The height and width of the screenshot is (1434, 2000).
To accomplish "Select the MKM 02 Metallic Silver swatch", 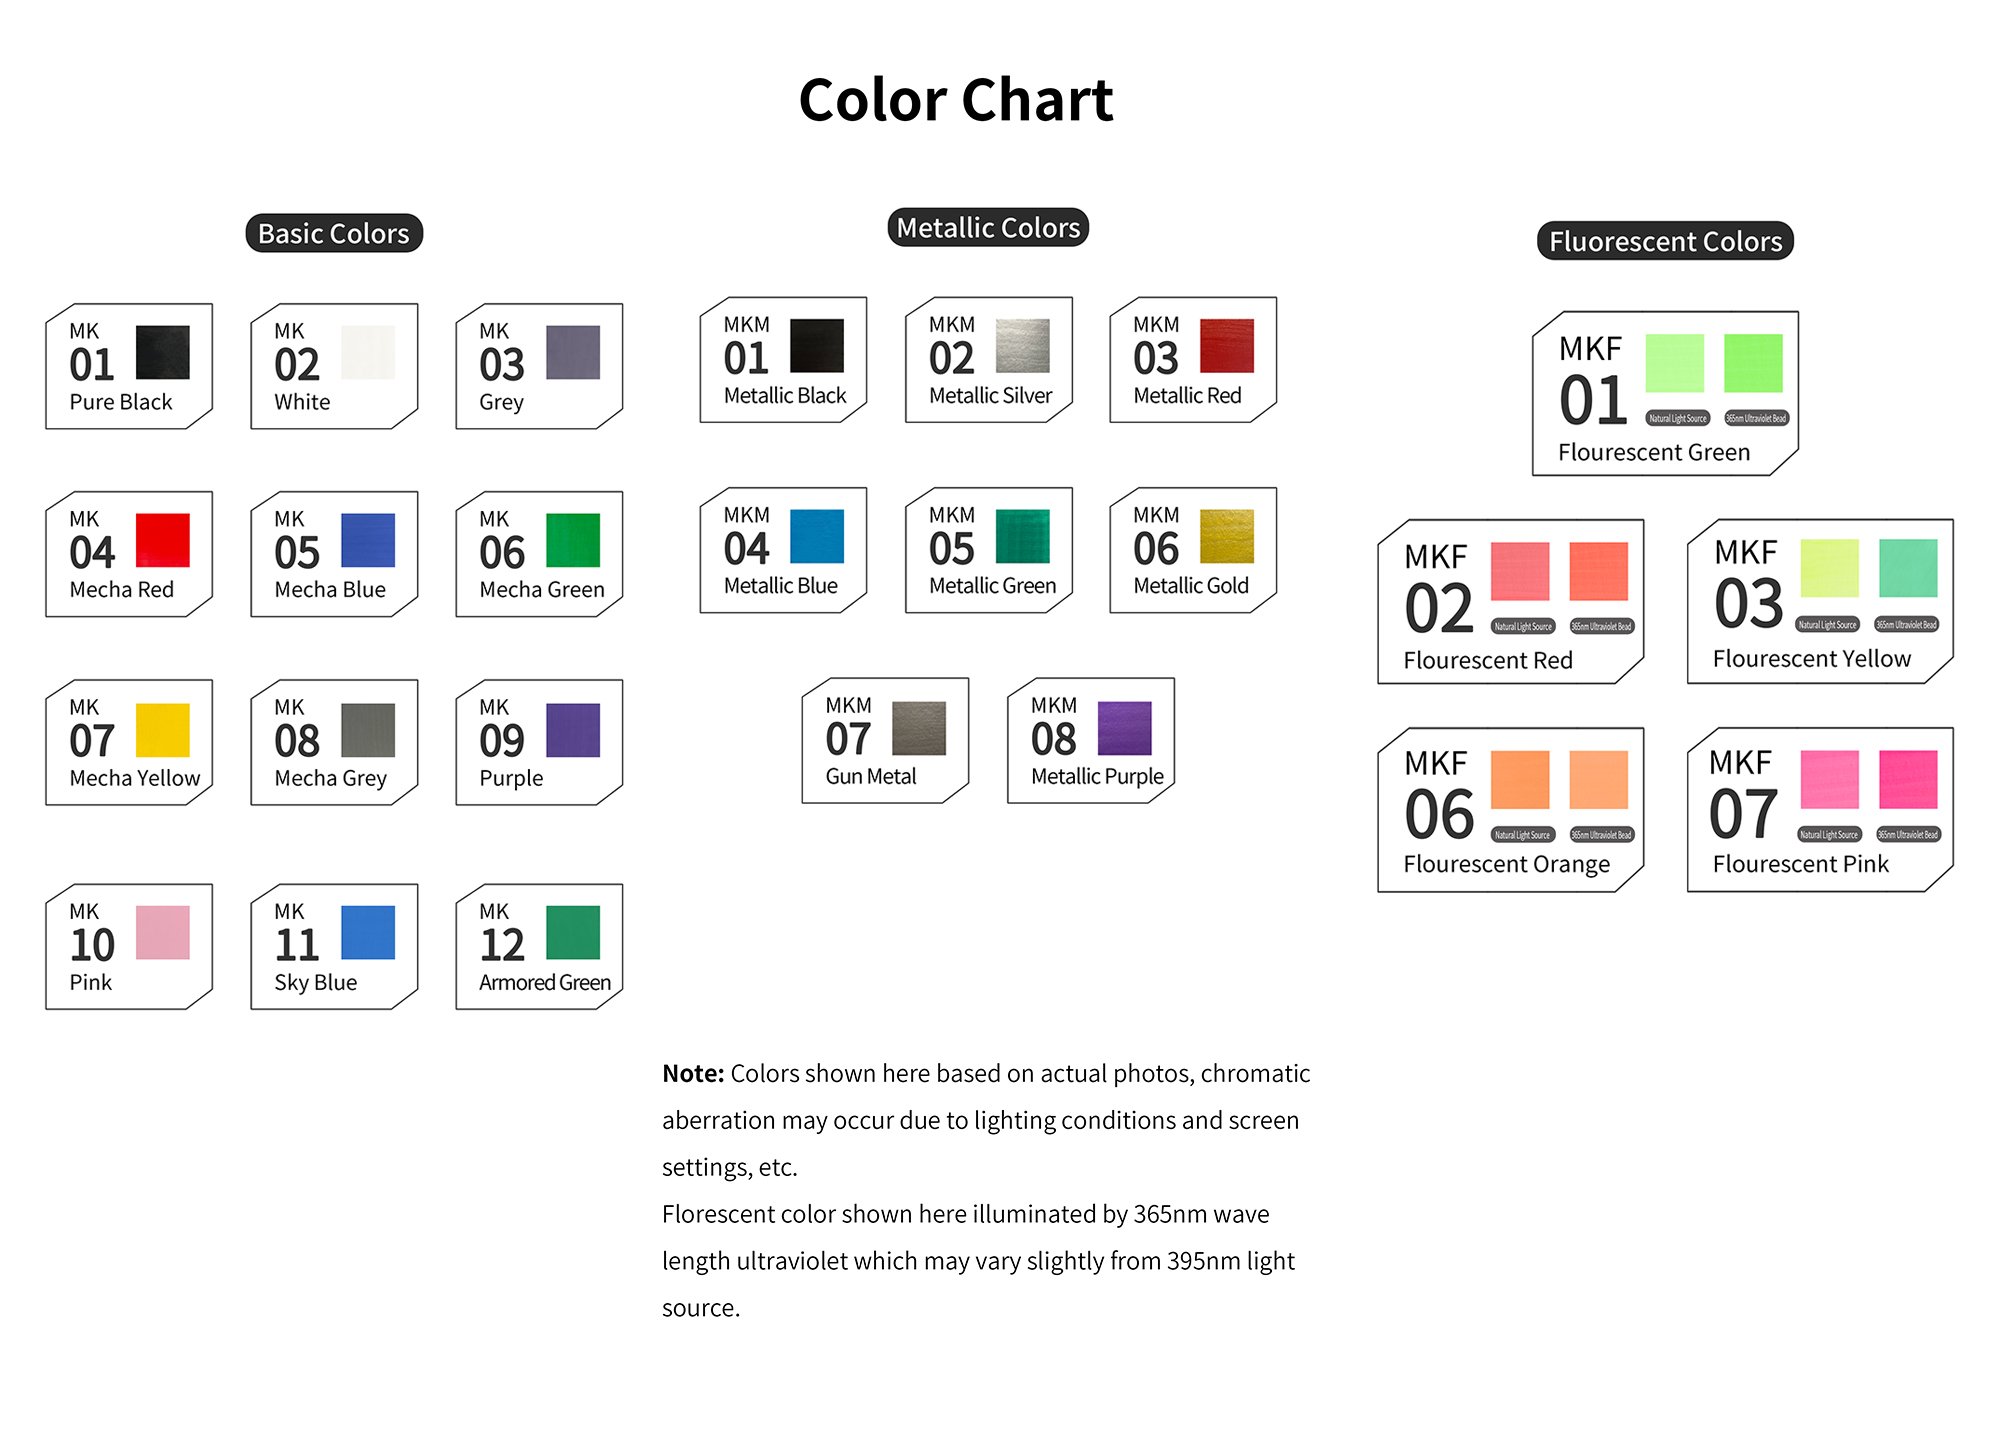I will point(1022,346).
